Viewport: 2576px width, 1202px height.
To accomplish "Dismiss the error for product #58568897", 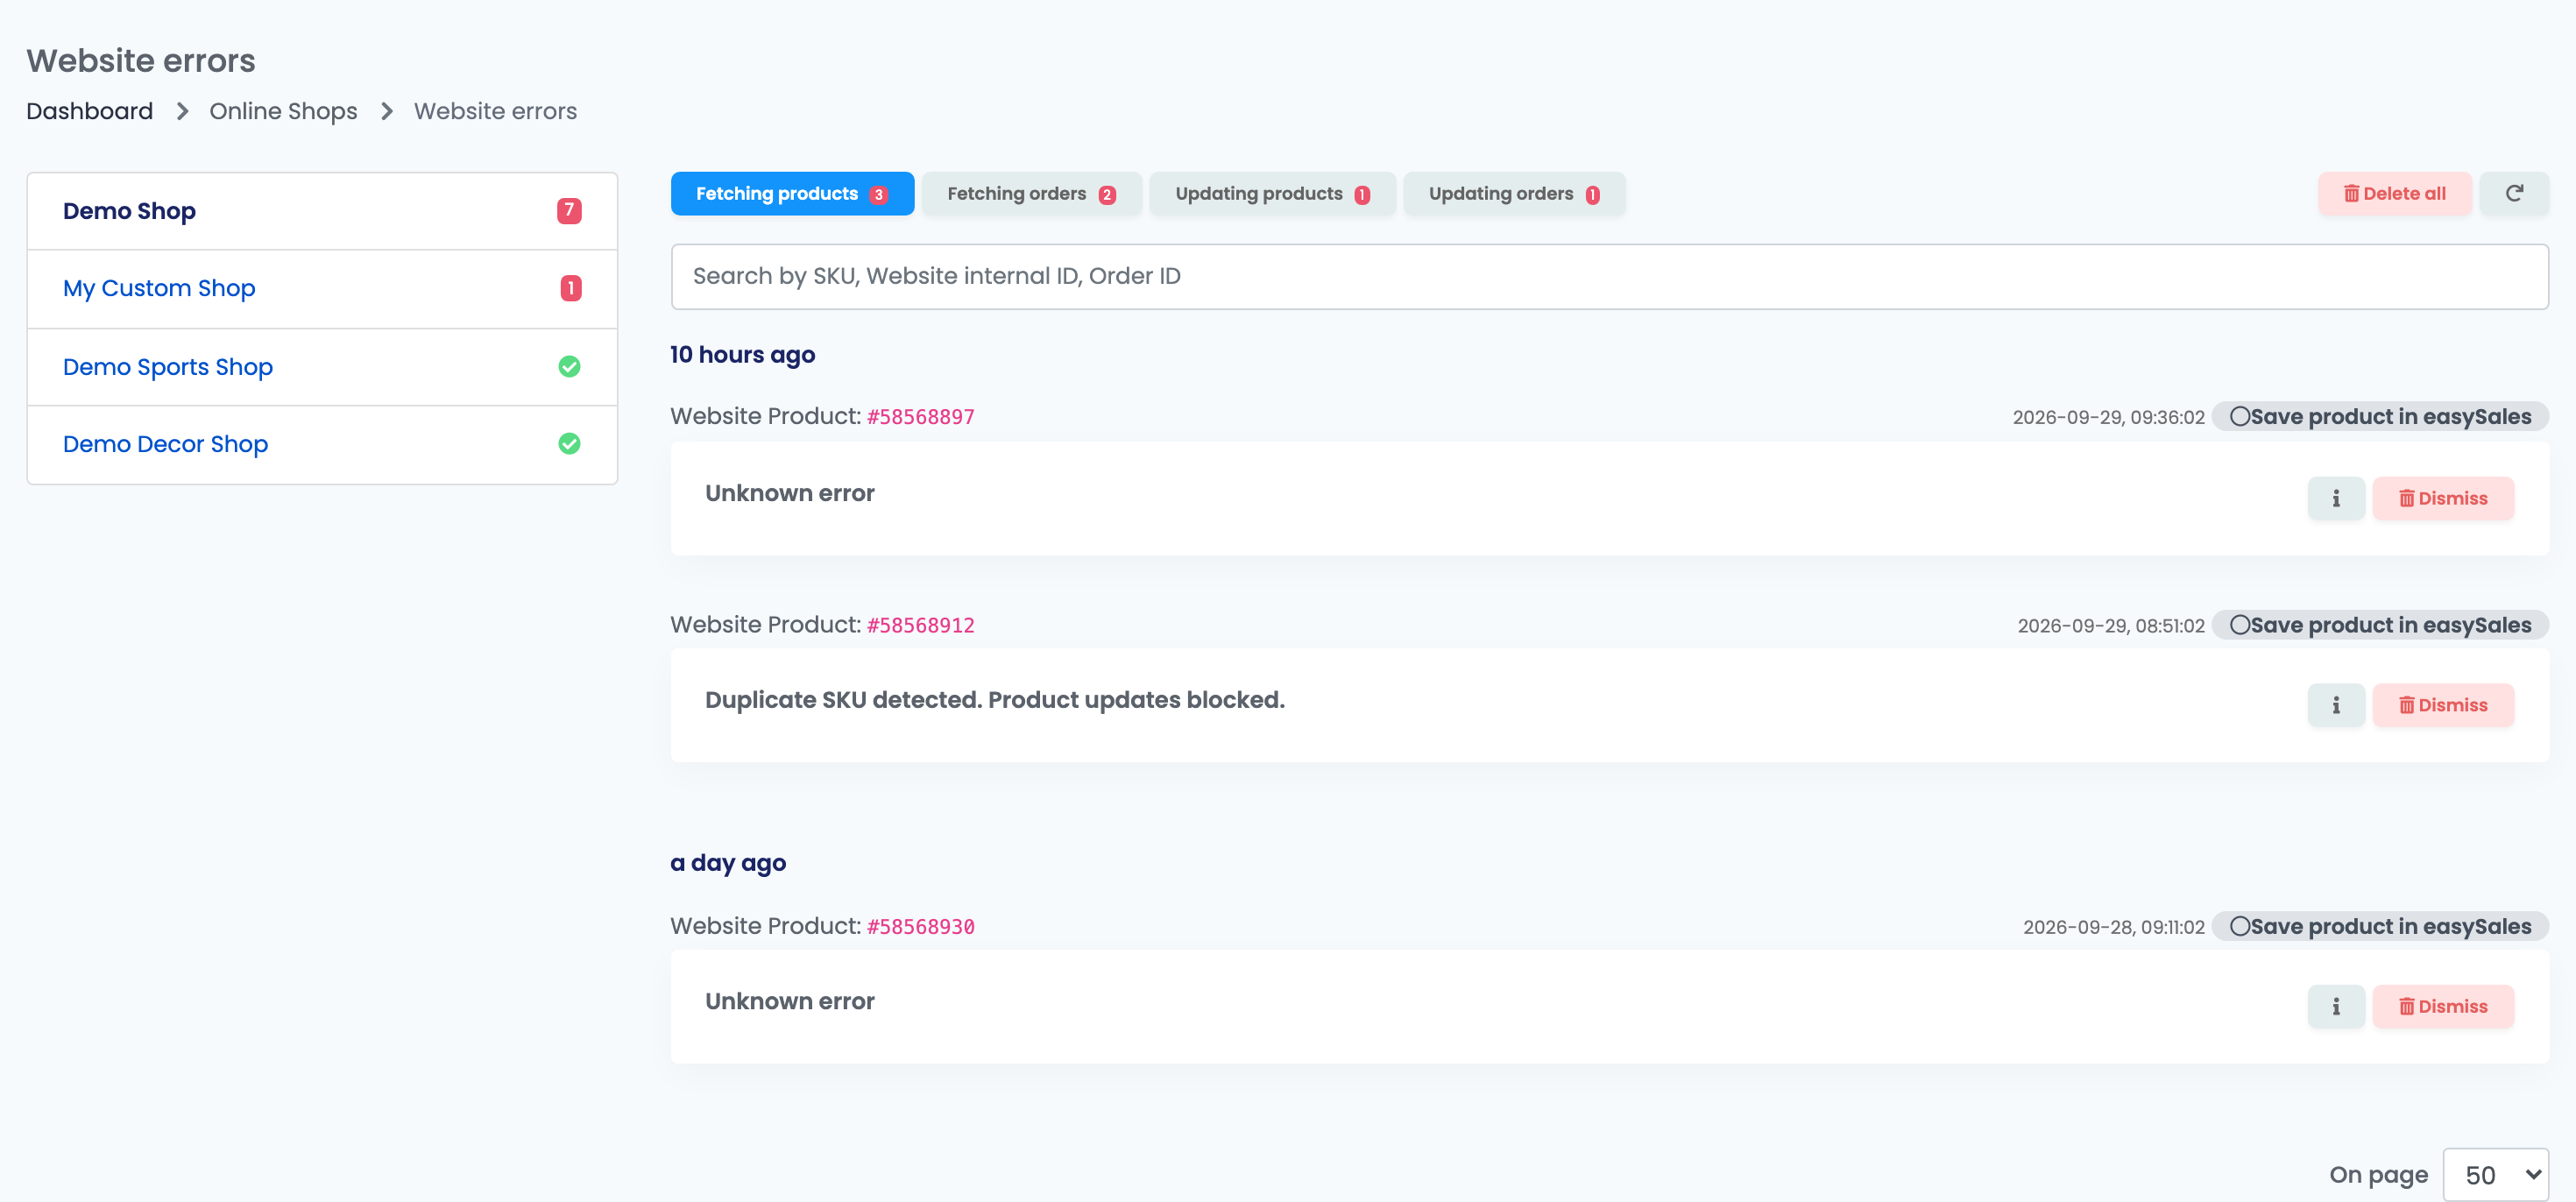I will click(2443, 498).
